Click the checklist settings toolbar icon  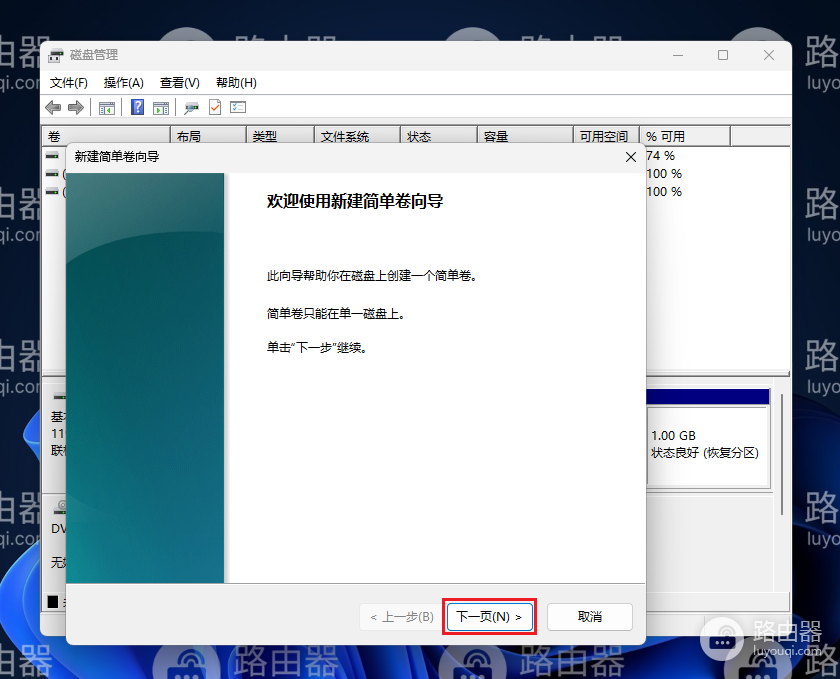click(238, 107)
